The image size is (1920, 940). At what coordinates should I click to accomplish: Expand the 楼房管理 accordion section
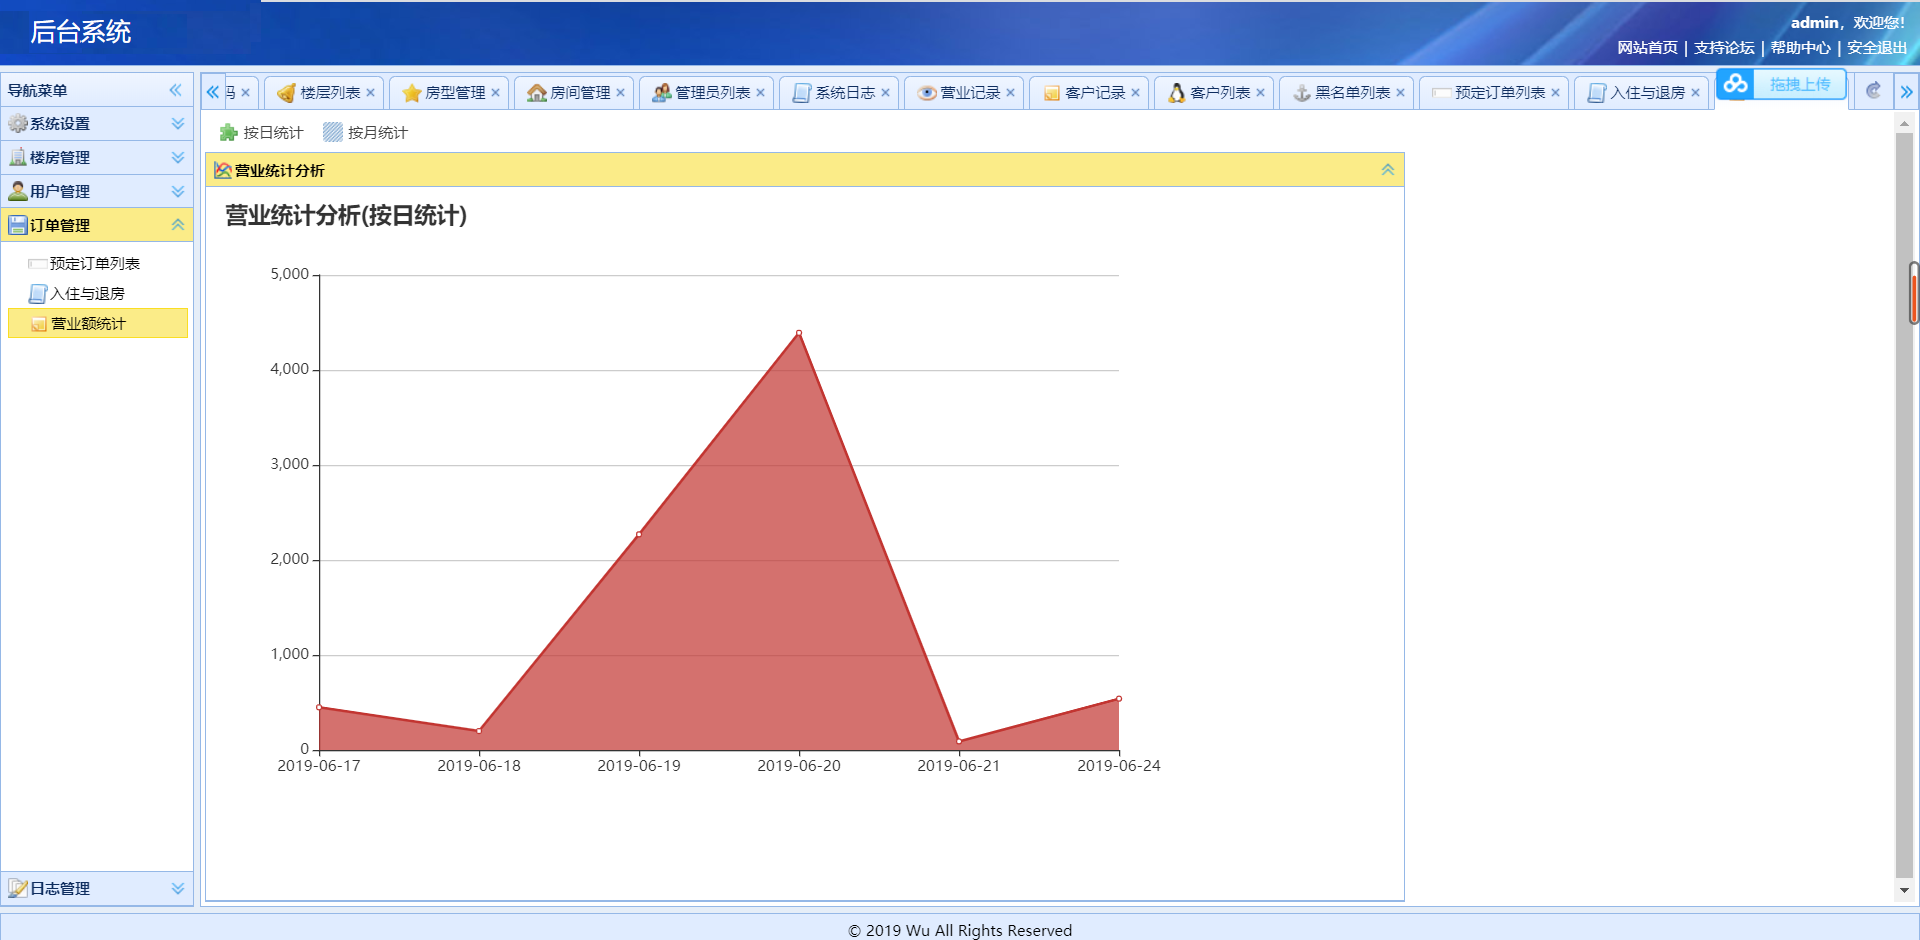pyautogui.click(x=97, y=158)
